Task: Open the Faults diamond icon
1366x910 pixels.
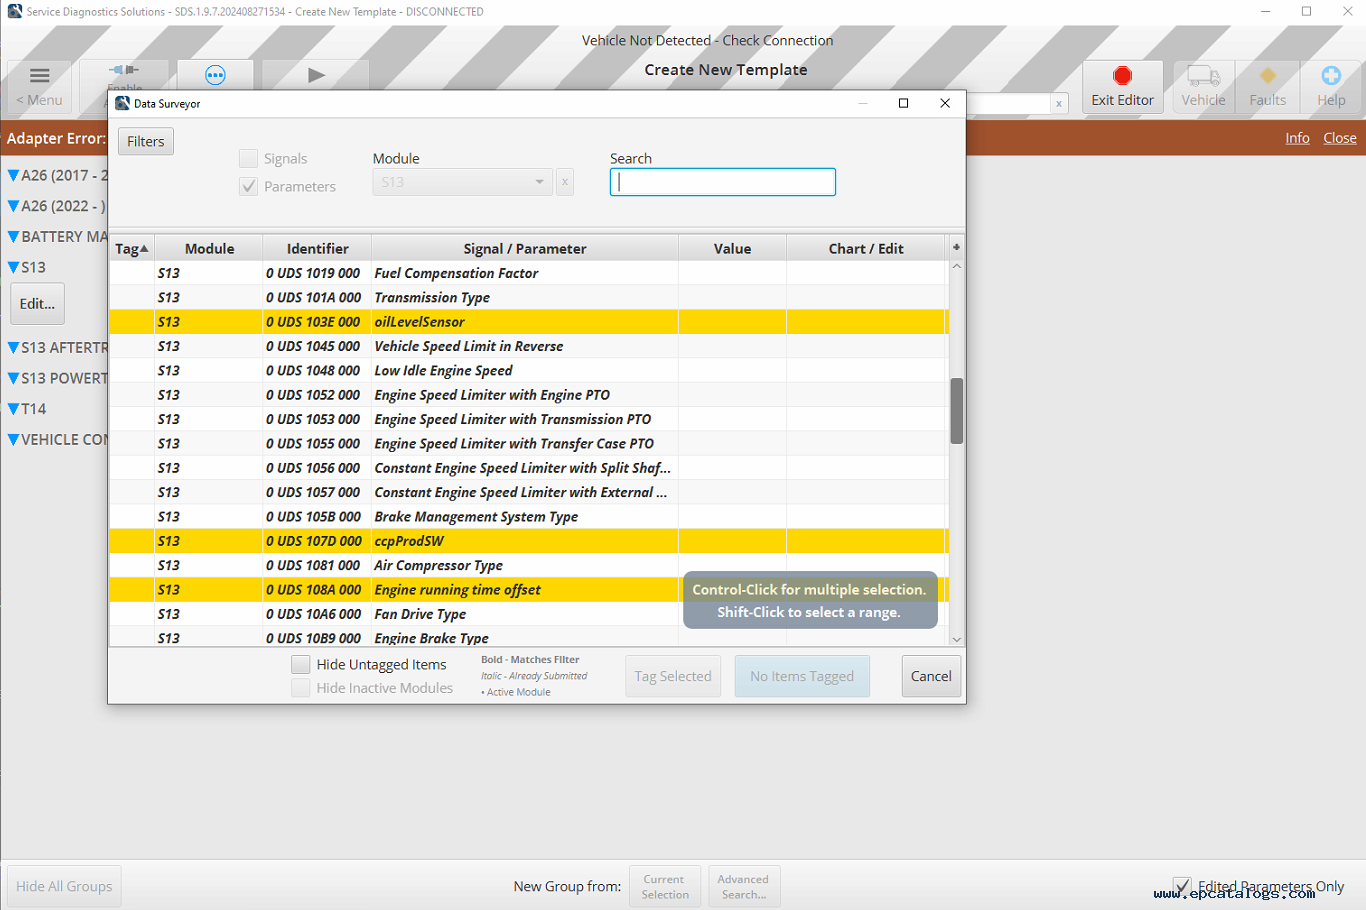Action: [1267, 76]
